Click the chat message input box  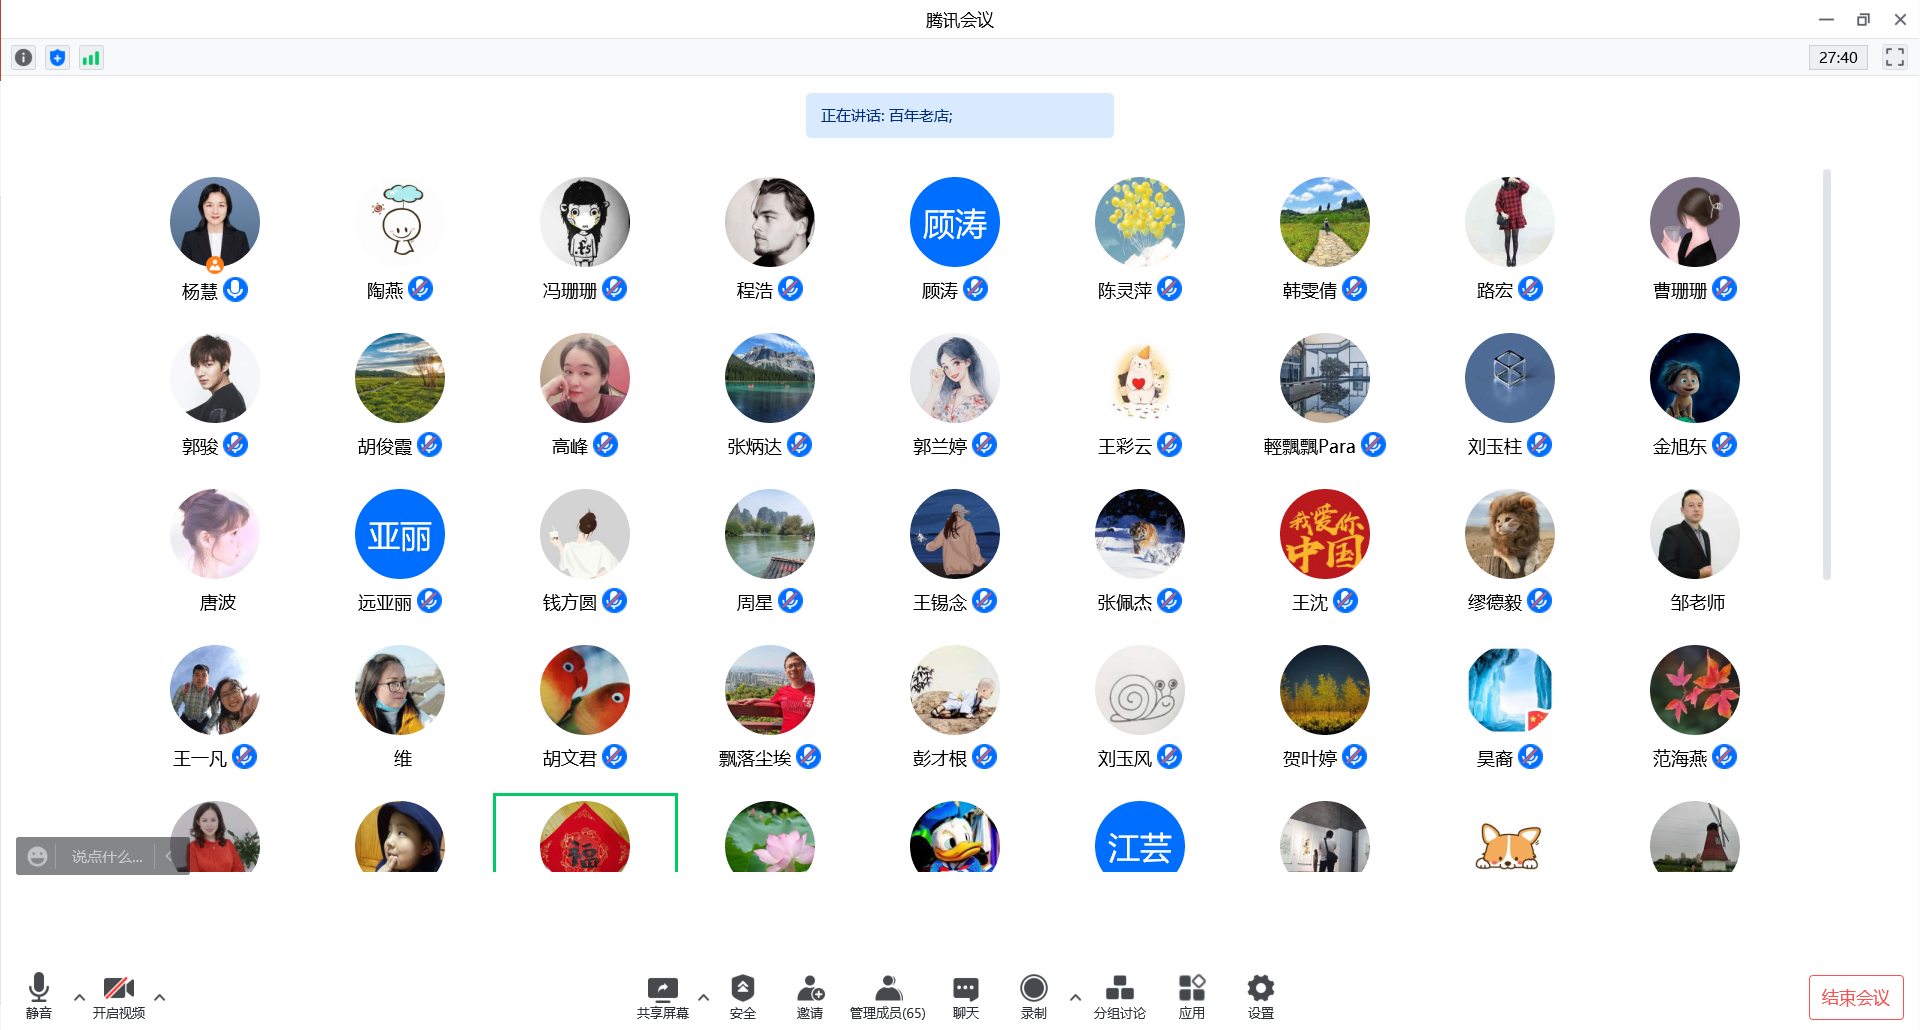click(107, 857)
